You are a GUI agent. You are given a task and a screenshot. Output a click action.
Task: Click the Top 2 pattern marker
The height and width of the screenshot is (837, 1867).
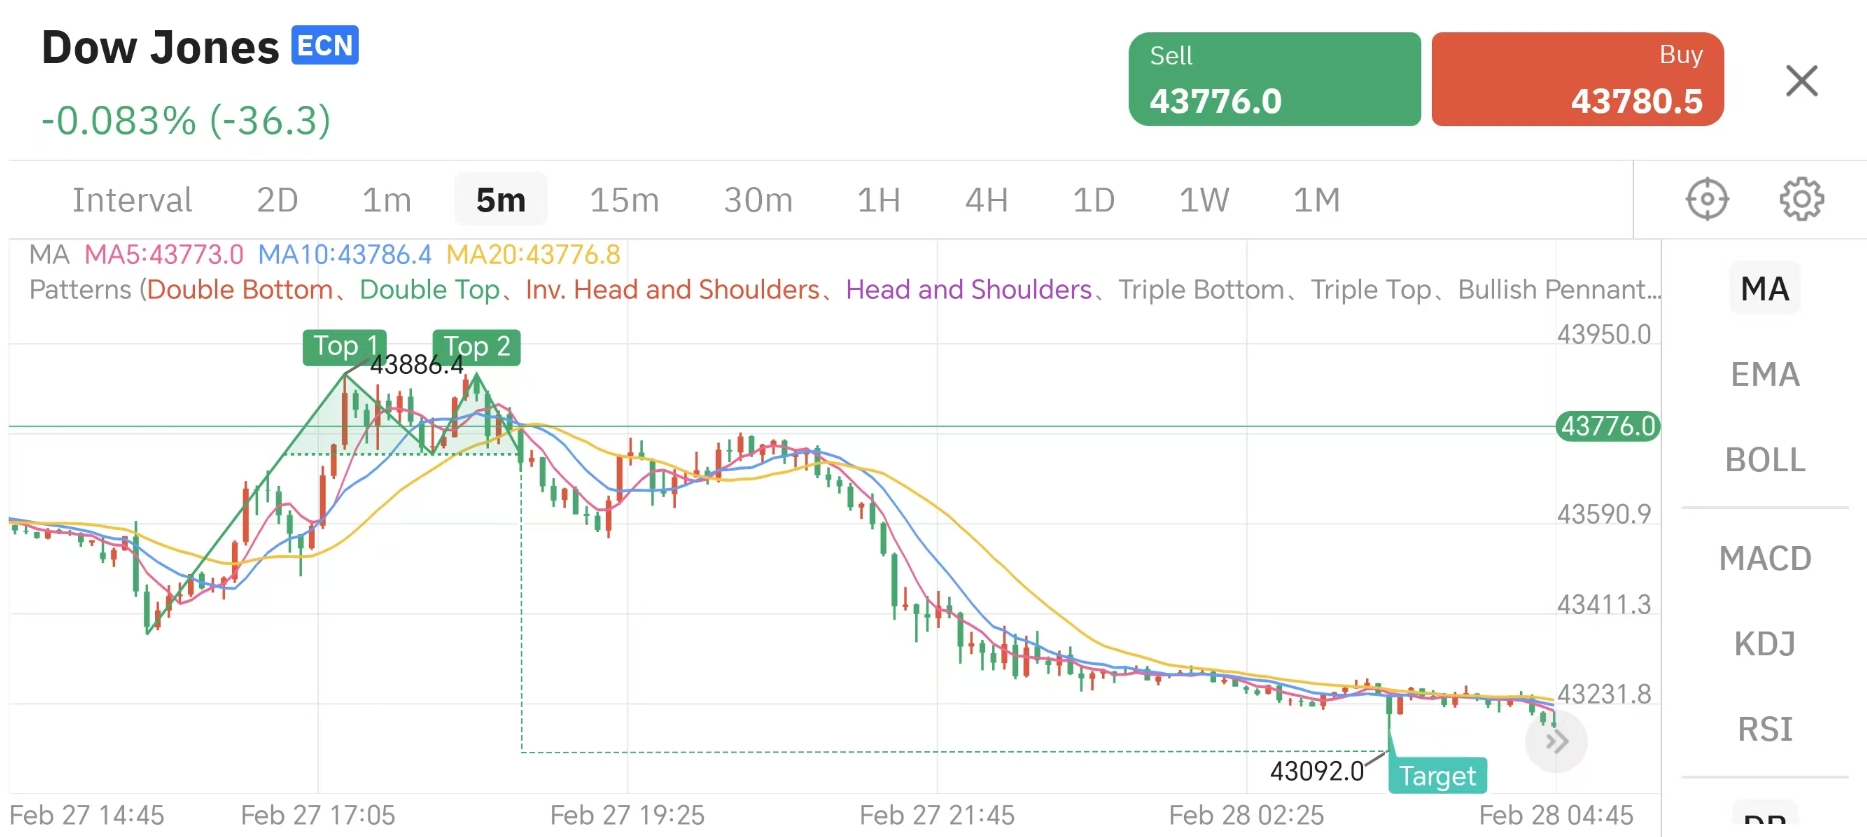point(476,347)
